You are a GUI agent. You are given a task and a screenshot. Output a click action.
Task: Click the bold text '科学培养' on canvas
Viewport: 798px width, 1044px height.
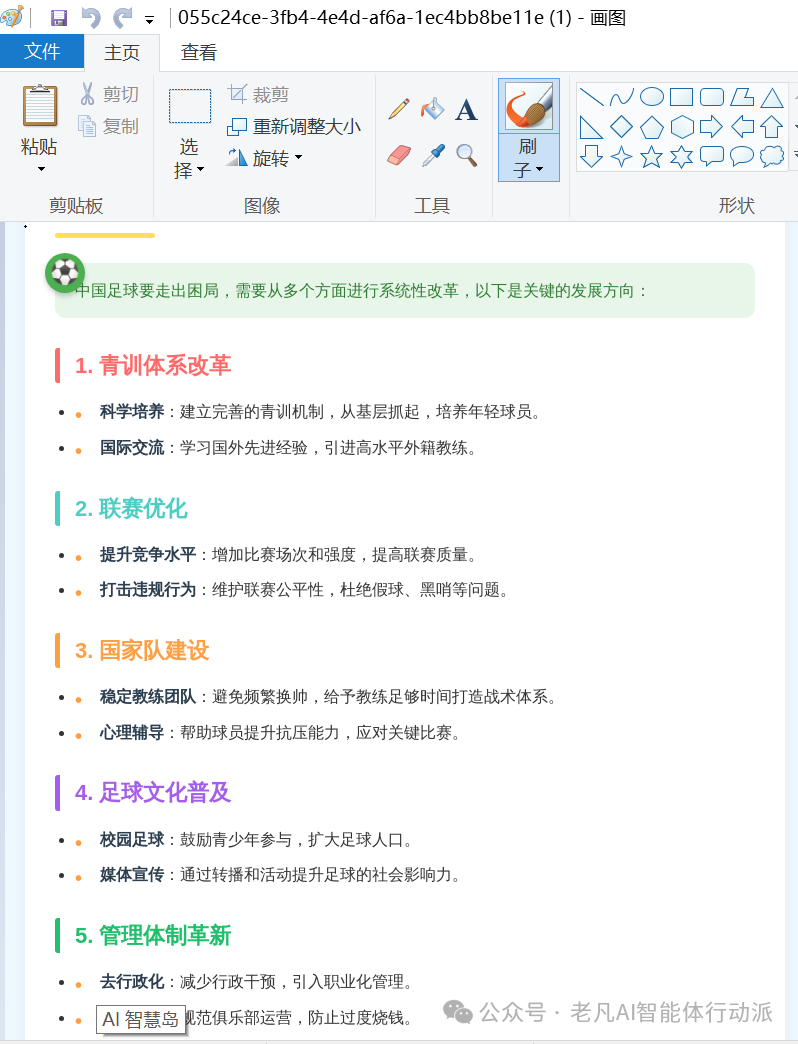click(x=132, y=412)
